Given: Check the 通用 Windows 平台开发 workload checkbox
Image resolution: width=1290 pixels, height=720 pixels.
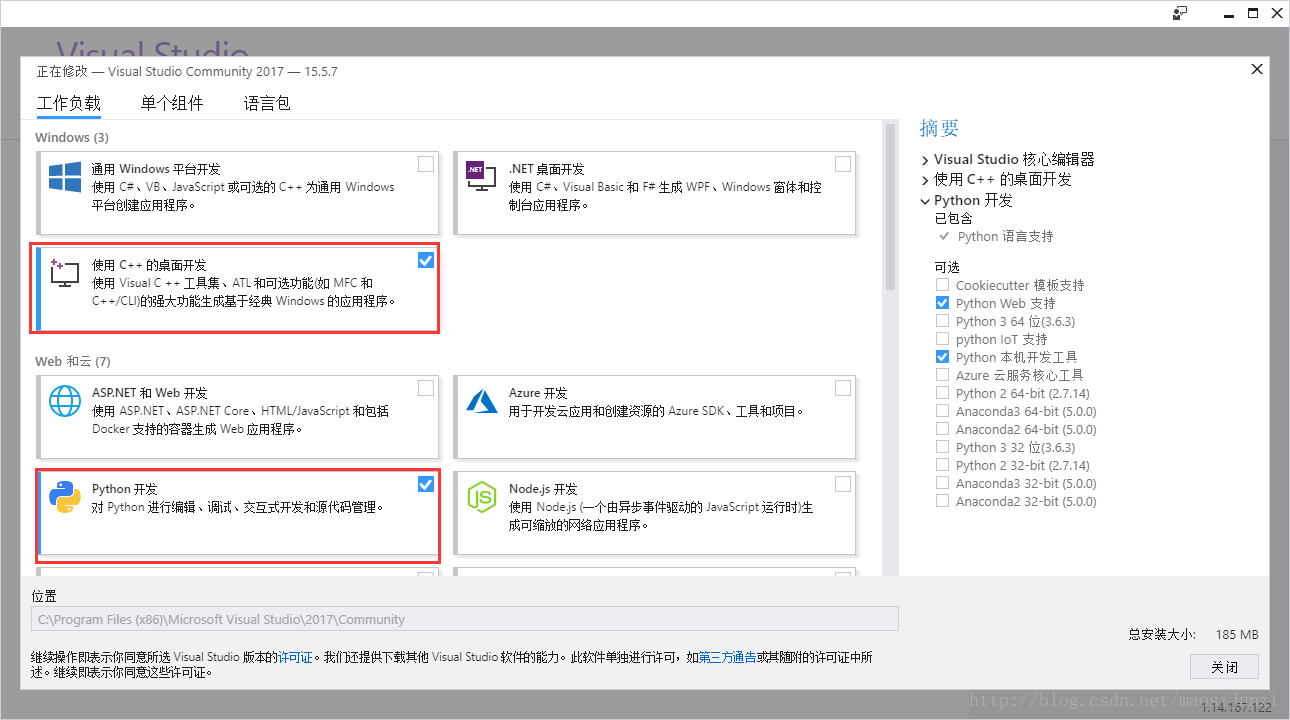Looking at the screenshot, I should (x=426, y=164).
